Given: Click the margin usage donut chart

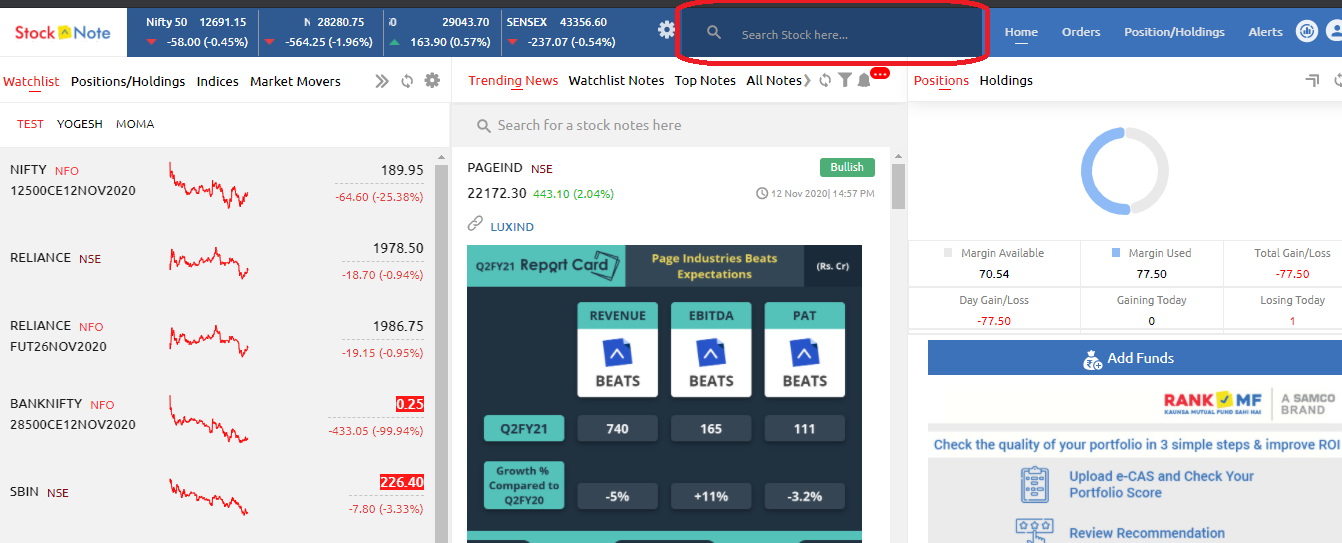Looking at the screenshot, I should coord(1125,171).
